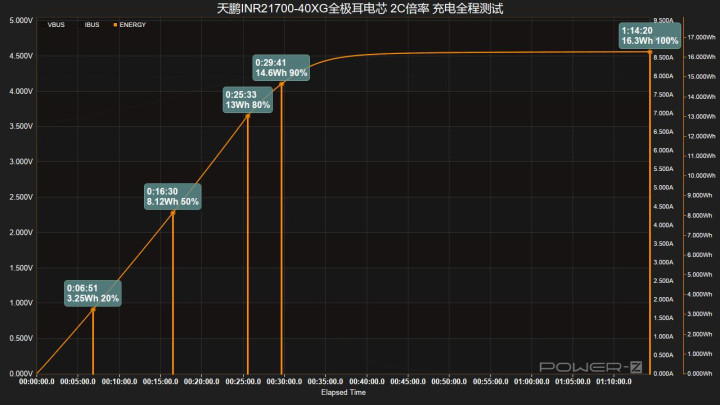Click the 8.000Wh energy axis label
The height and width of the screenshot is (405, 720).
[x=701, y=215]
